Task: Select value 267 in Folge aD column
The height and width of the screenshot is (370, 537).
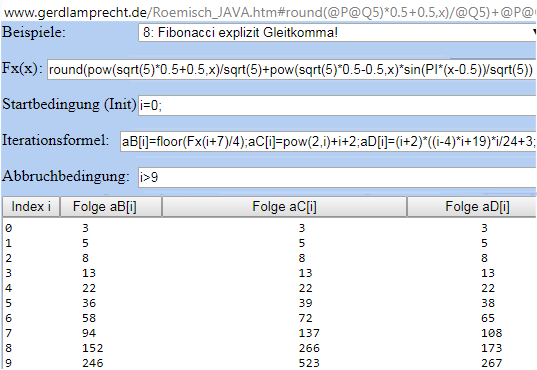Action: click(491, 363)
